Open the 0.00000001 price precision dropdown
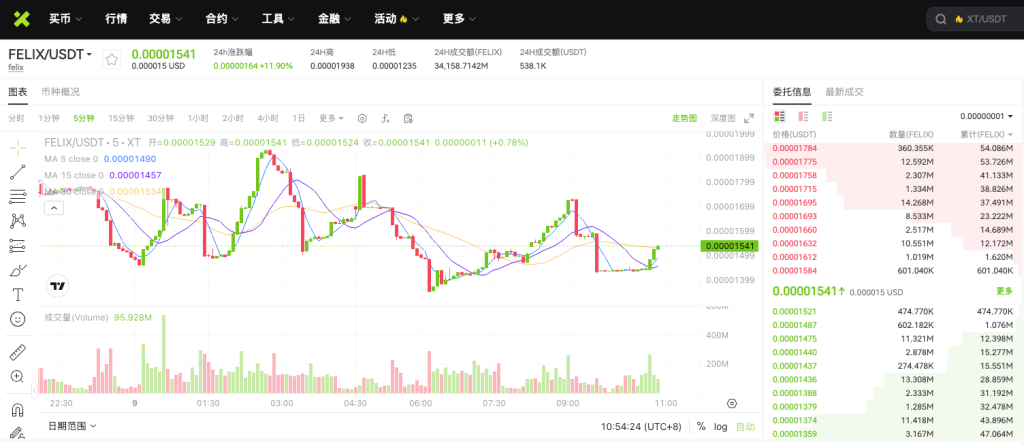The width and height of the screenshot is (1024, 445). [x=986, y=116]
